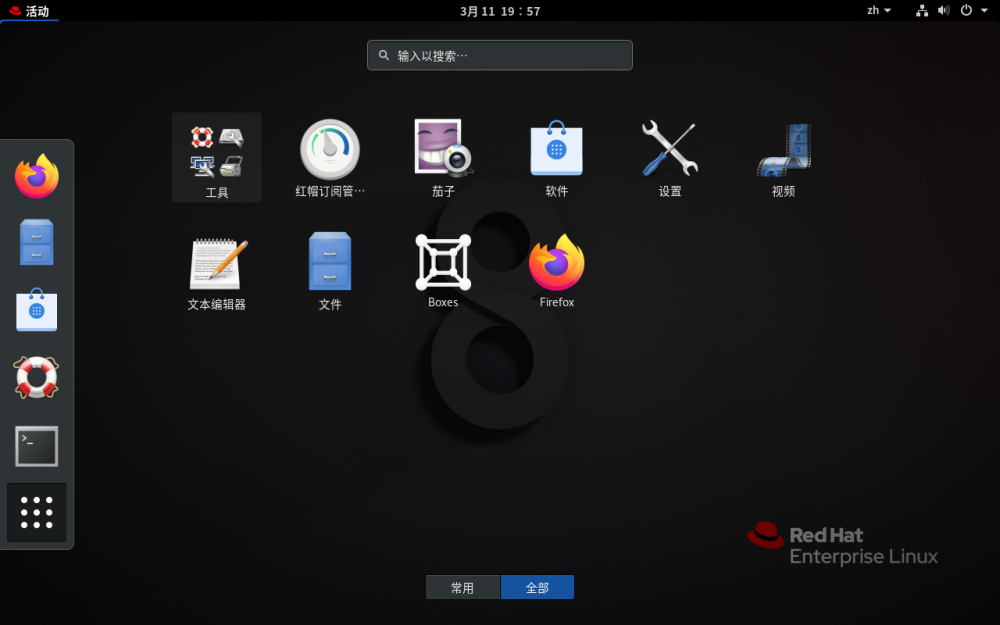Launch Firefox from the app grid
Viewport: 1000px width, 625px height.
[x=557, y=271]
